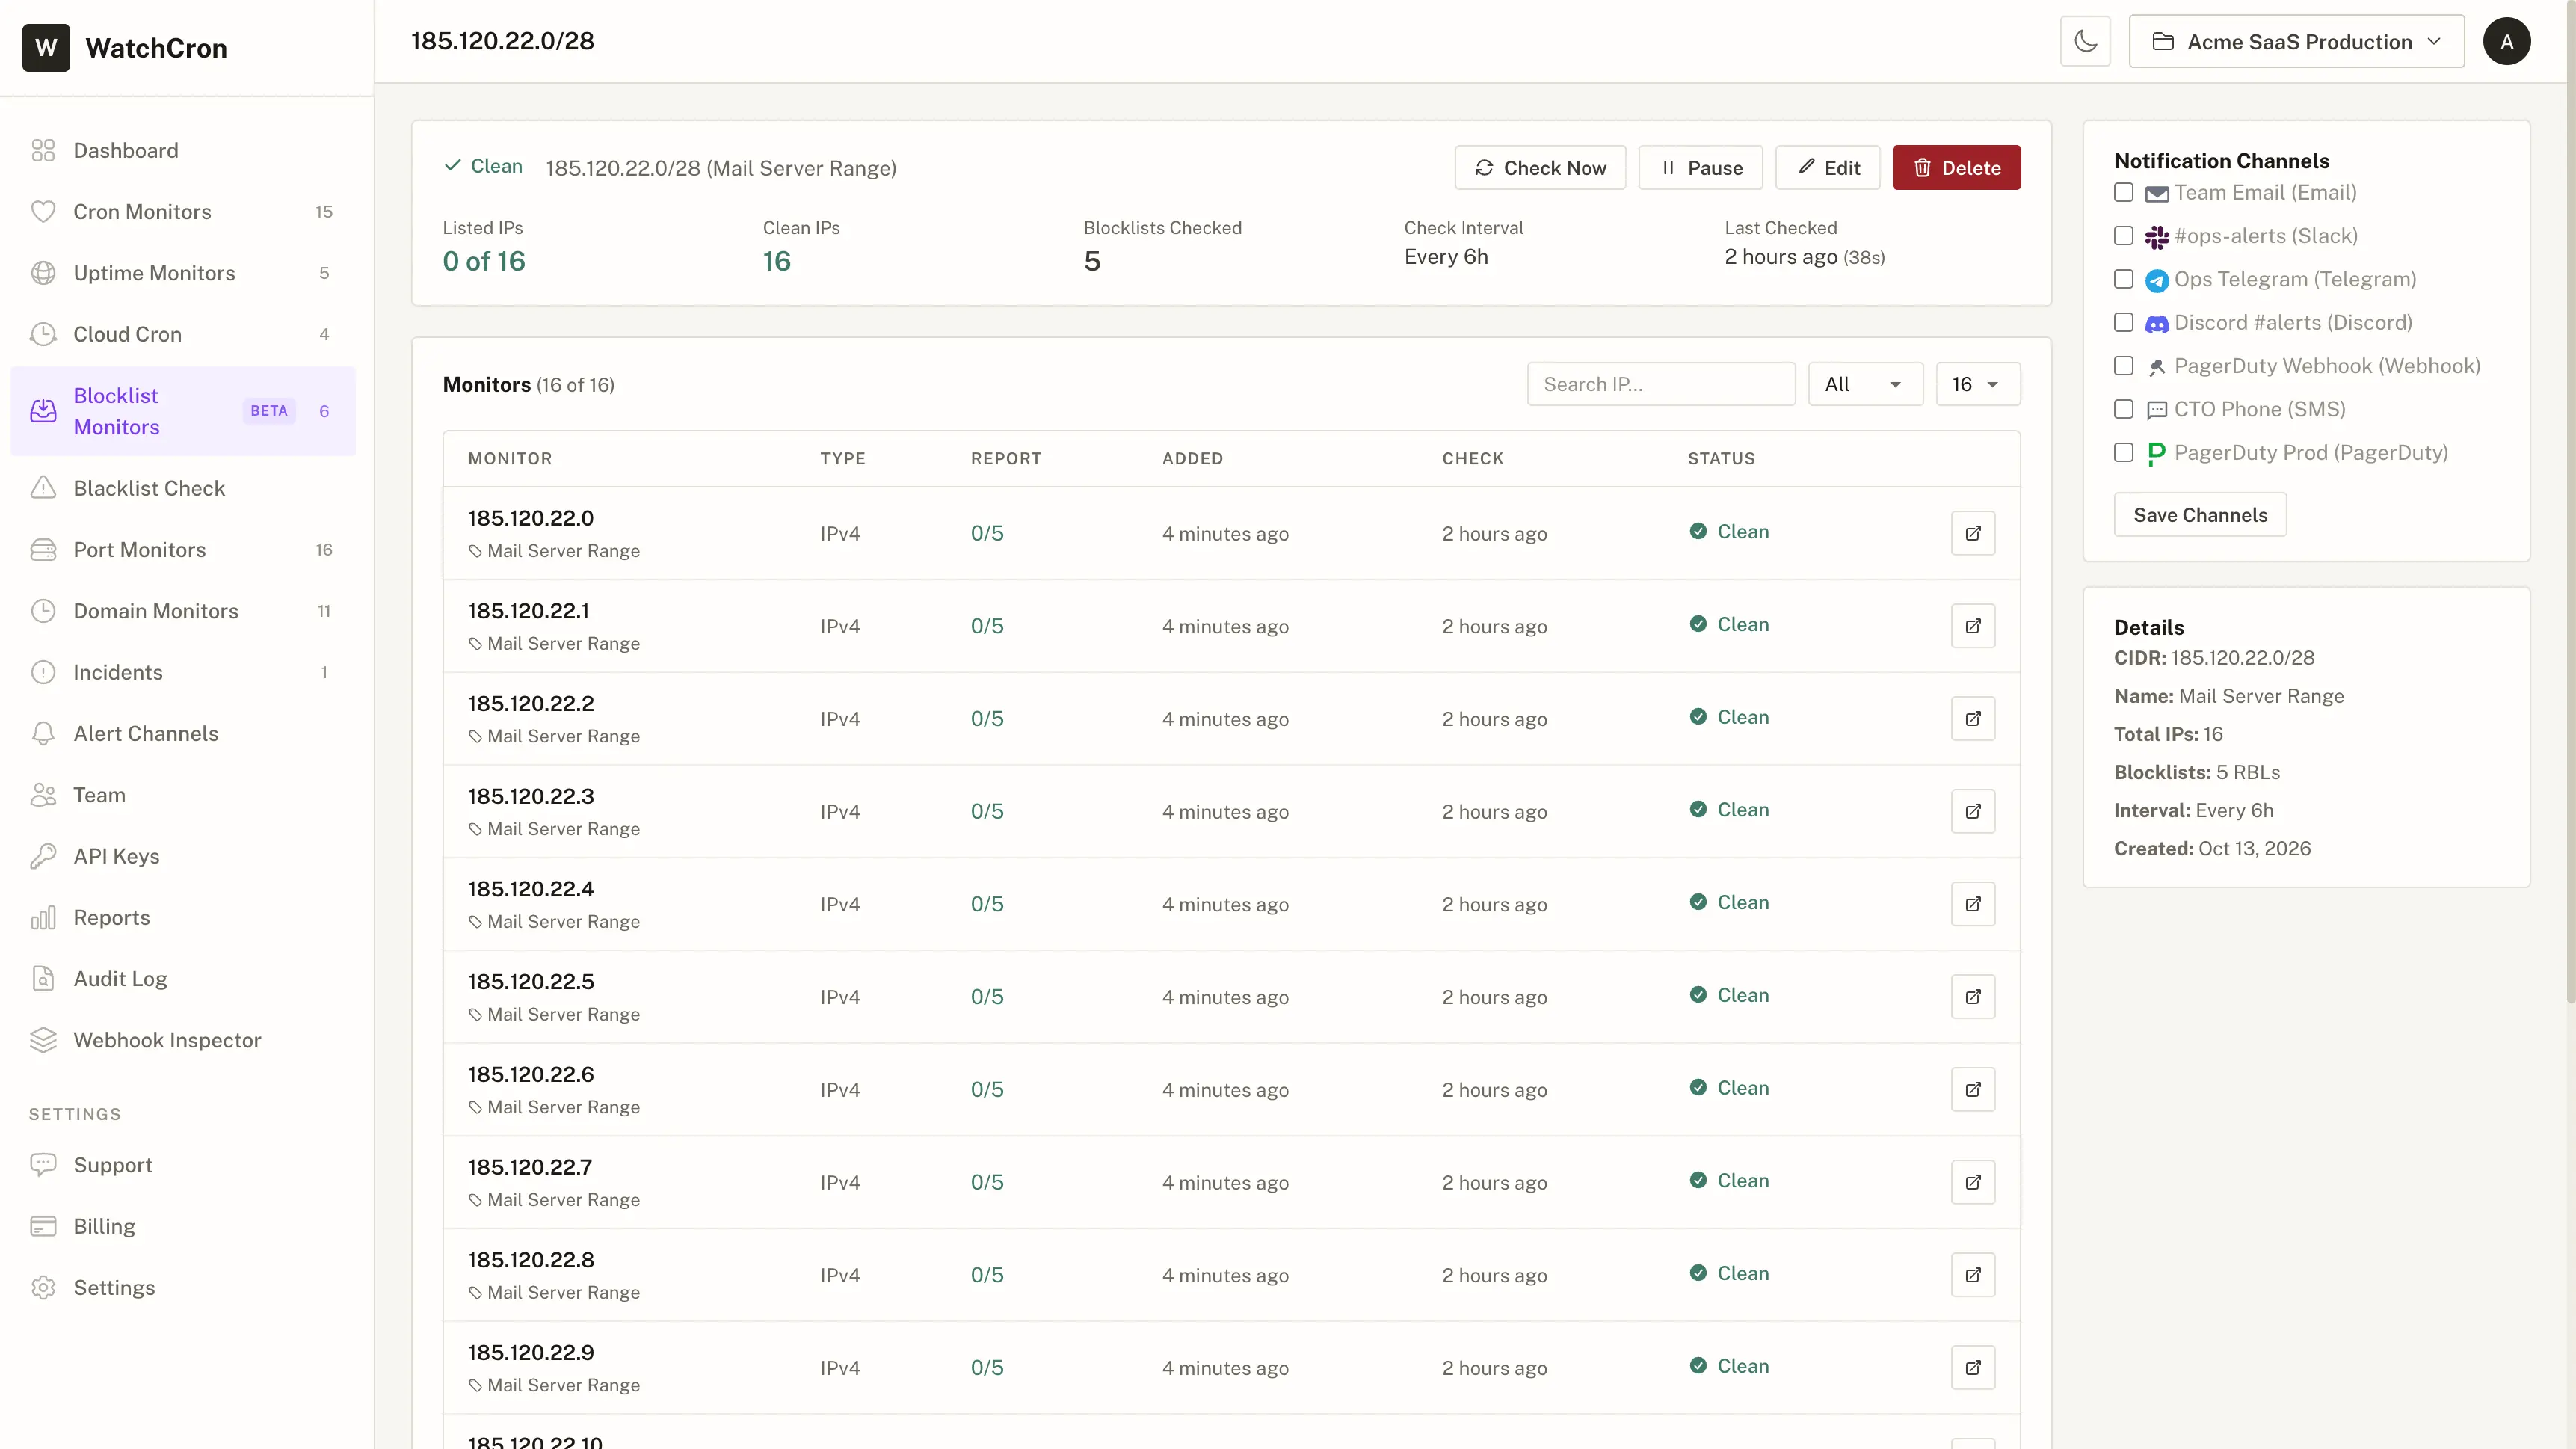Viewport: 2576px width, 1449px height.
Task: Enable PagerDuty Webhook channel
Action: click(2123, 366)
